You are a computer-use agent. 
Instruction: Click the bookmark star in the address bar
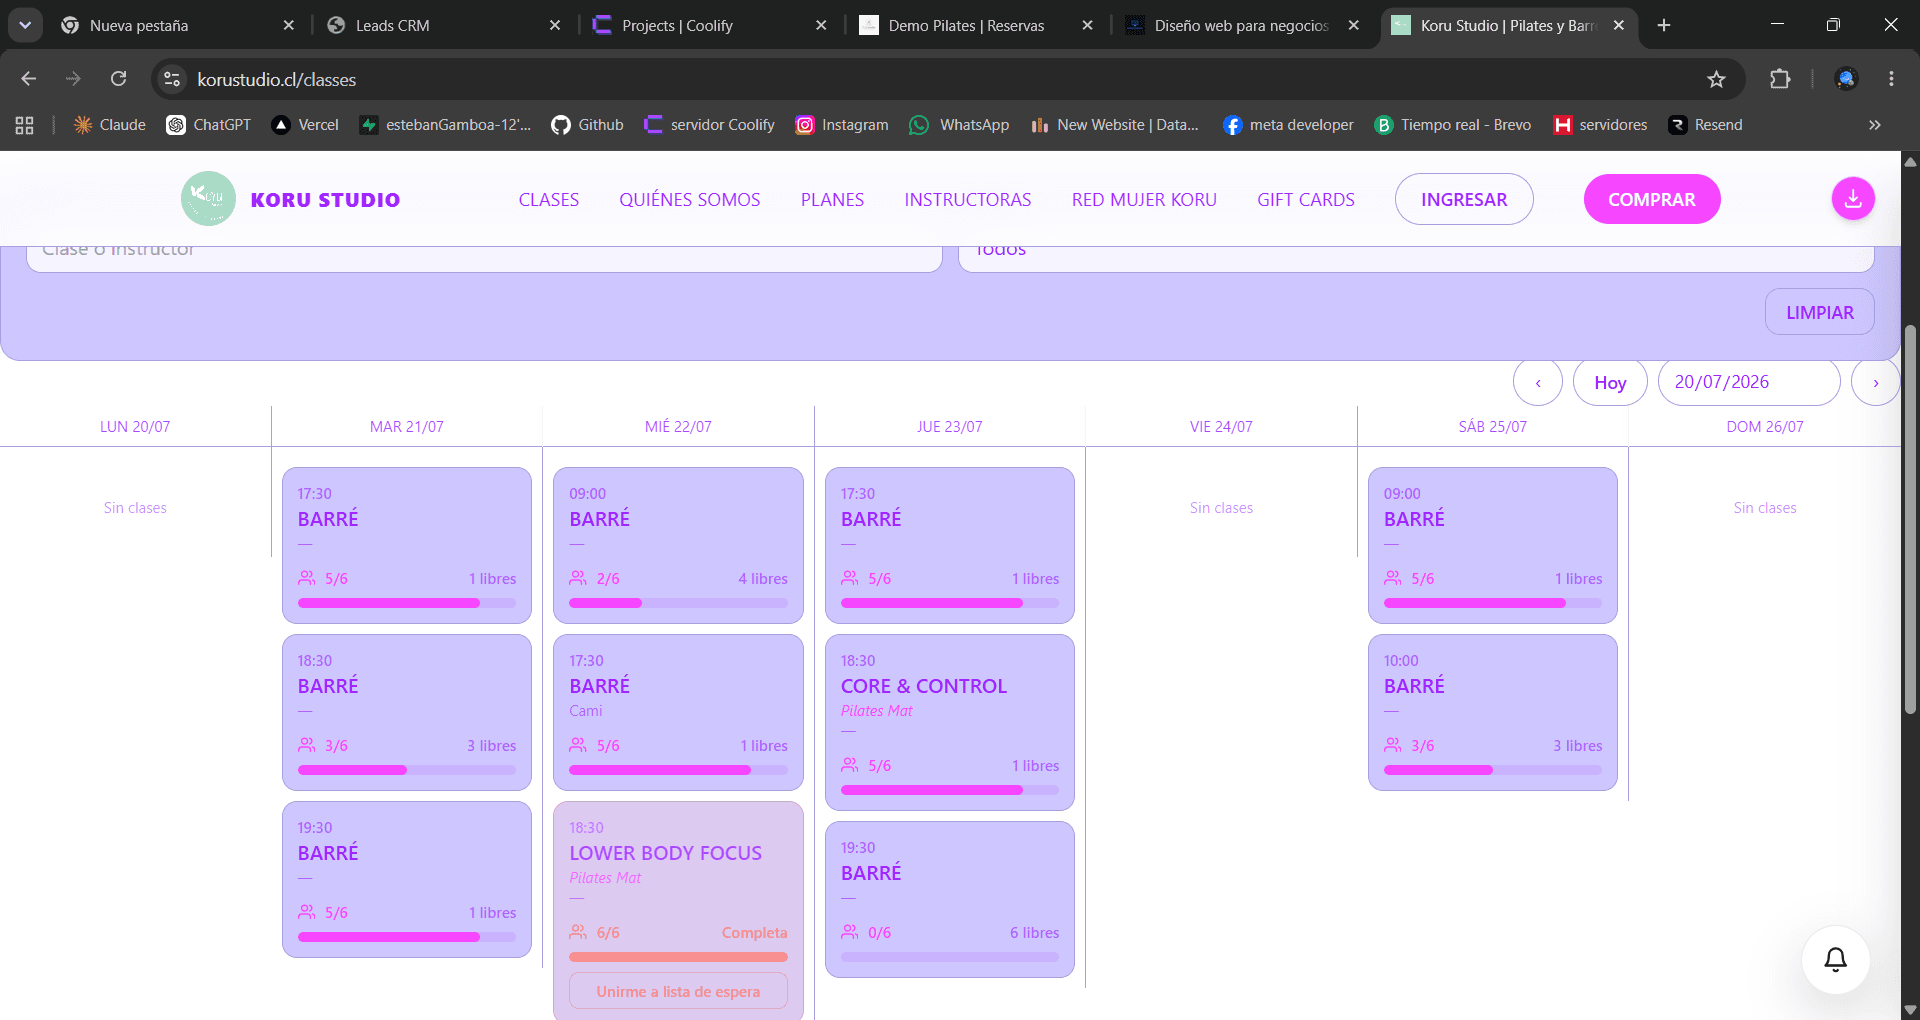click(x=1716, y=79)
